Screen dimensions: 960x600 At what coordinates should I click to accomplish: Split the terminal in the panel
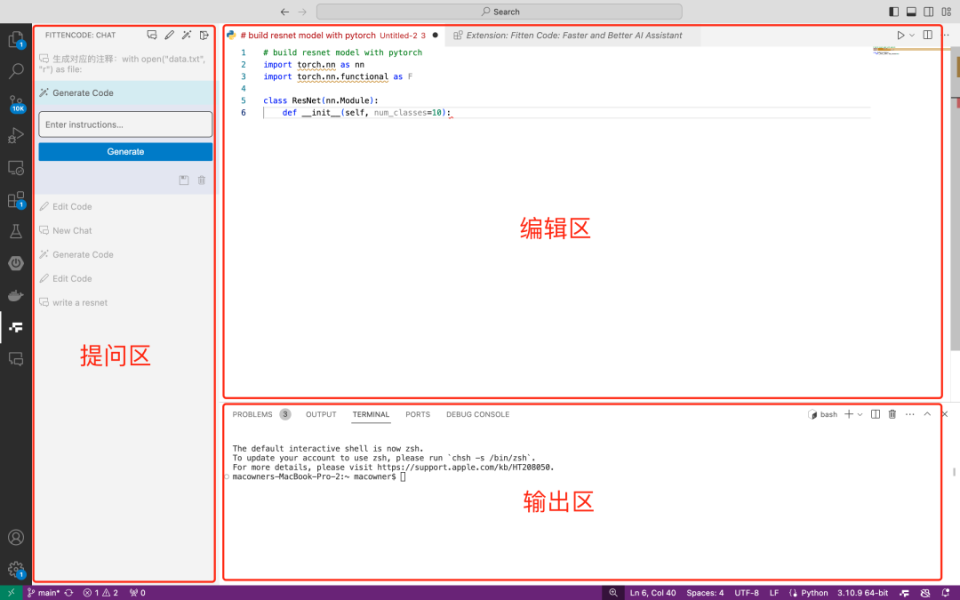(x=876, y=414)
